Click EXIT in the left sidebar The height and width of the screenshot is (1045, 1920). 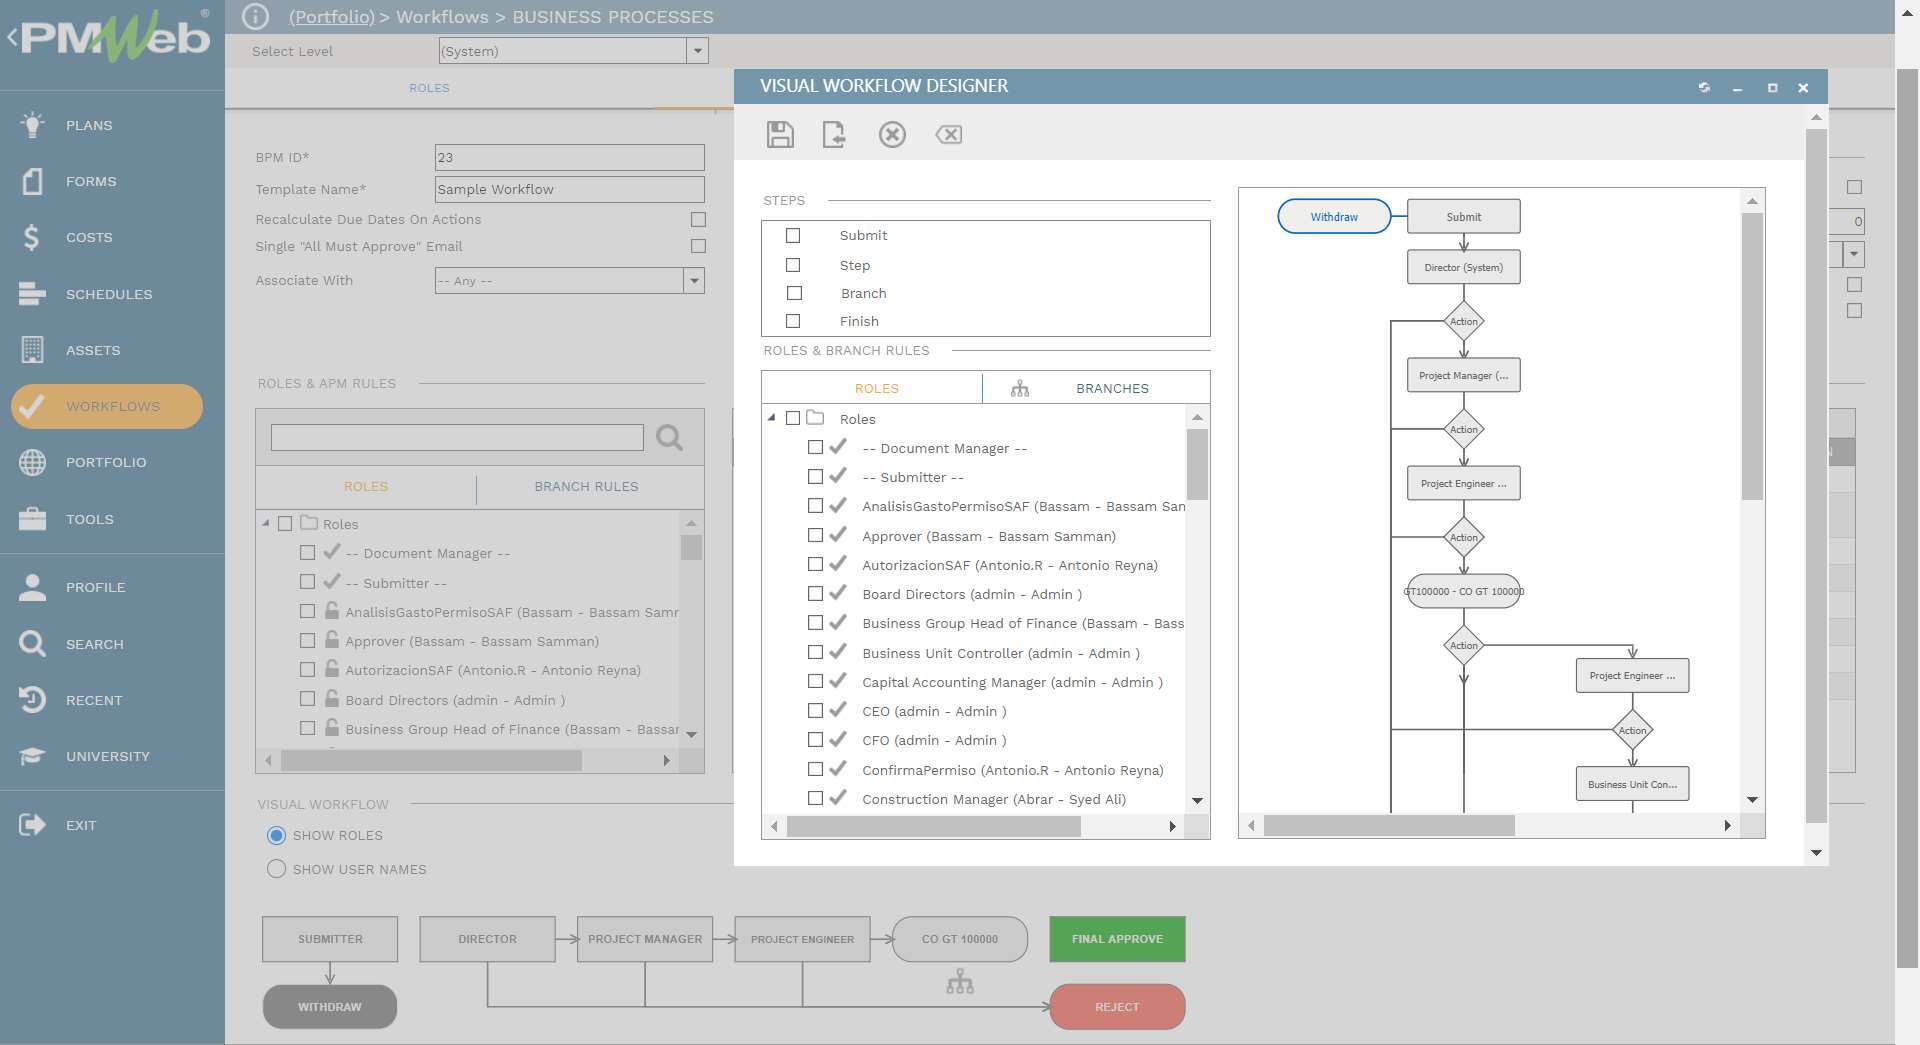[80, 825]
